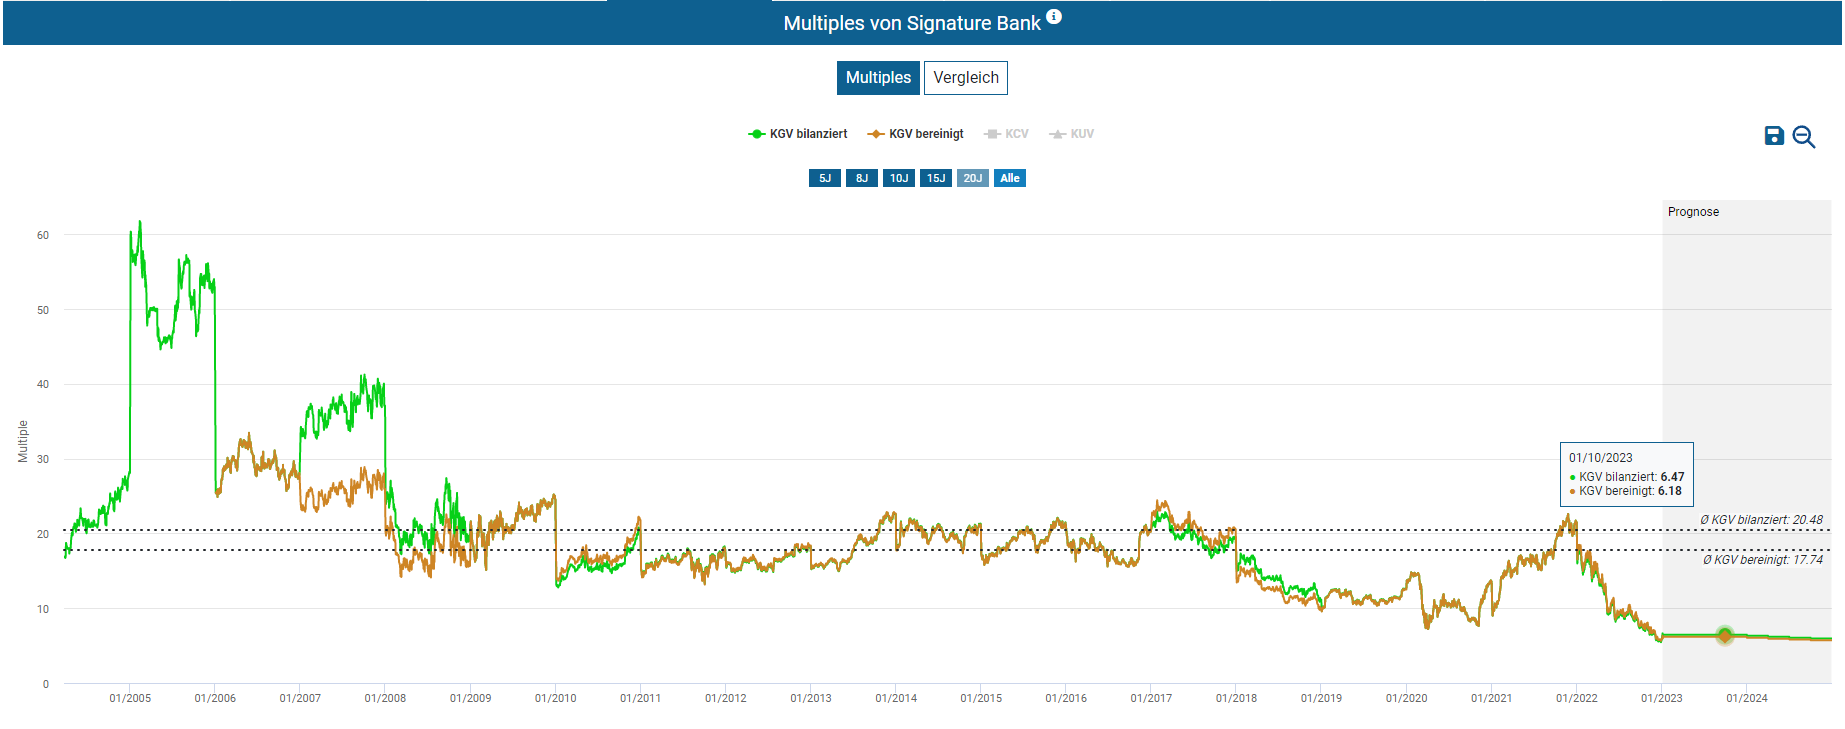Image resolution: width=1845 pixels, height=729 pixels.
Task: Show the KUV series label
Action: pyautogui.click(x=1082, y=134)
